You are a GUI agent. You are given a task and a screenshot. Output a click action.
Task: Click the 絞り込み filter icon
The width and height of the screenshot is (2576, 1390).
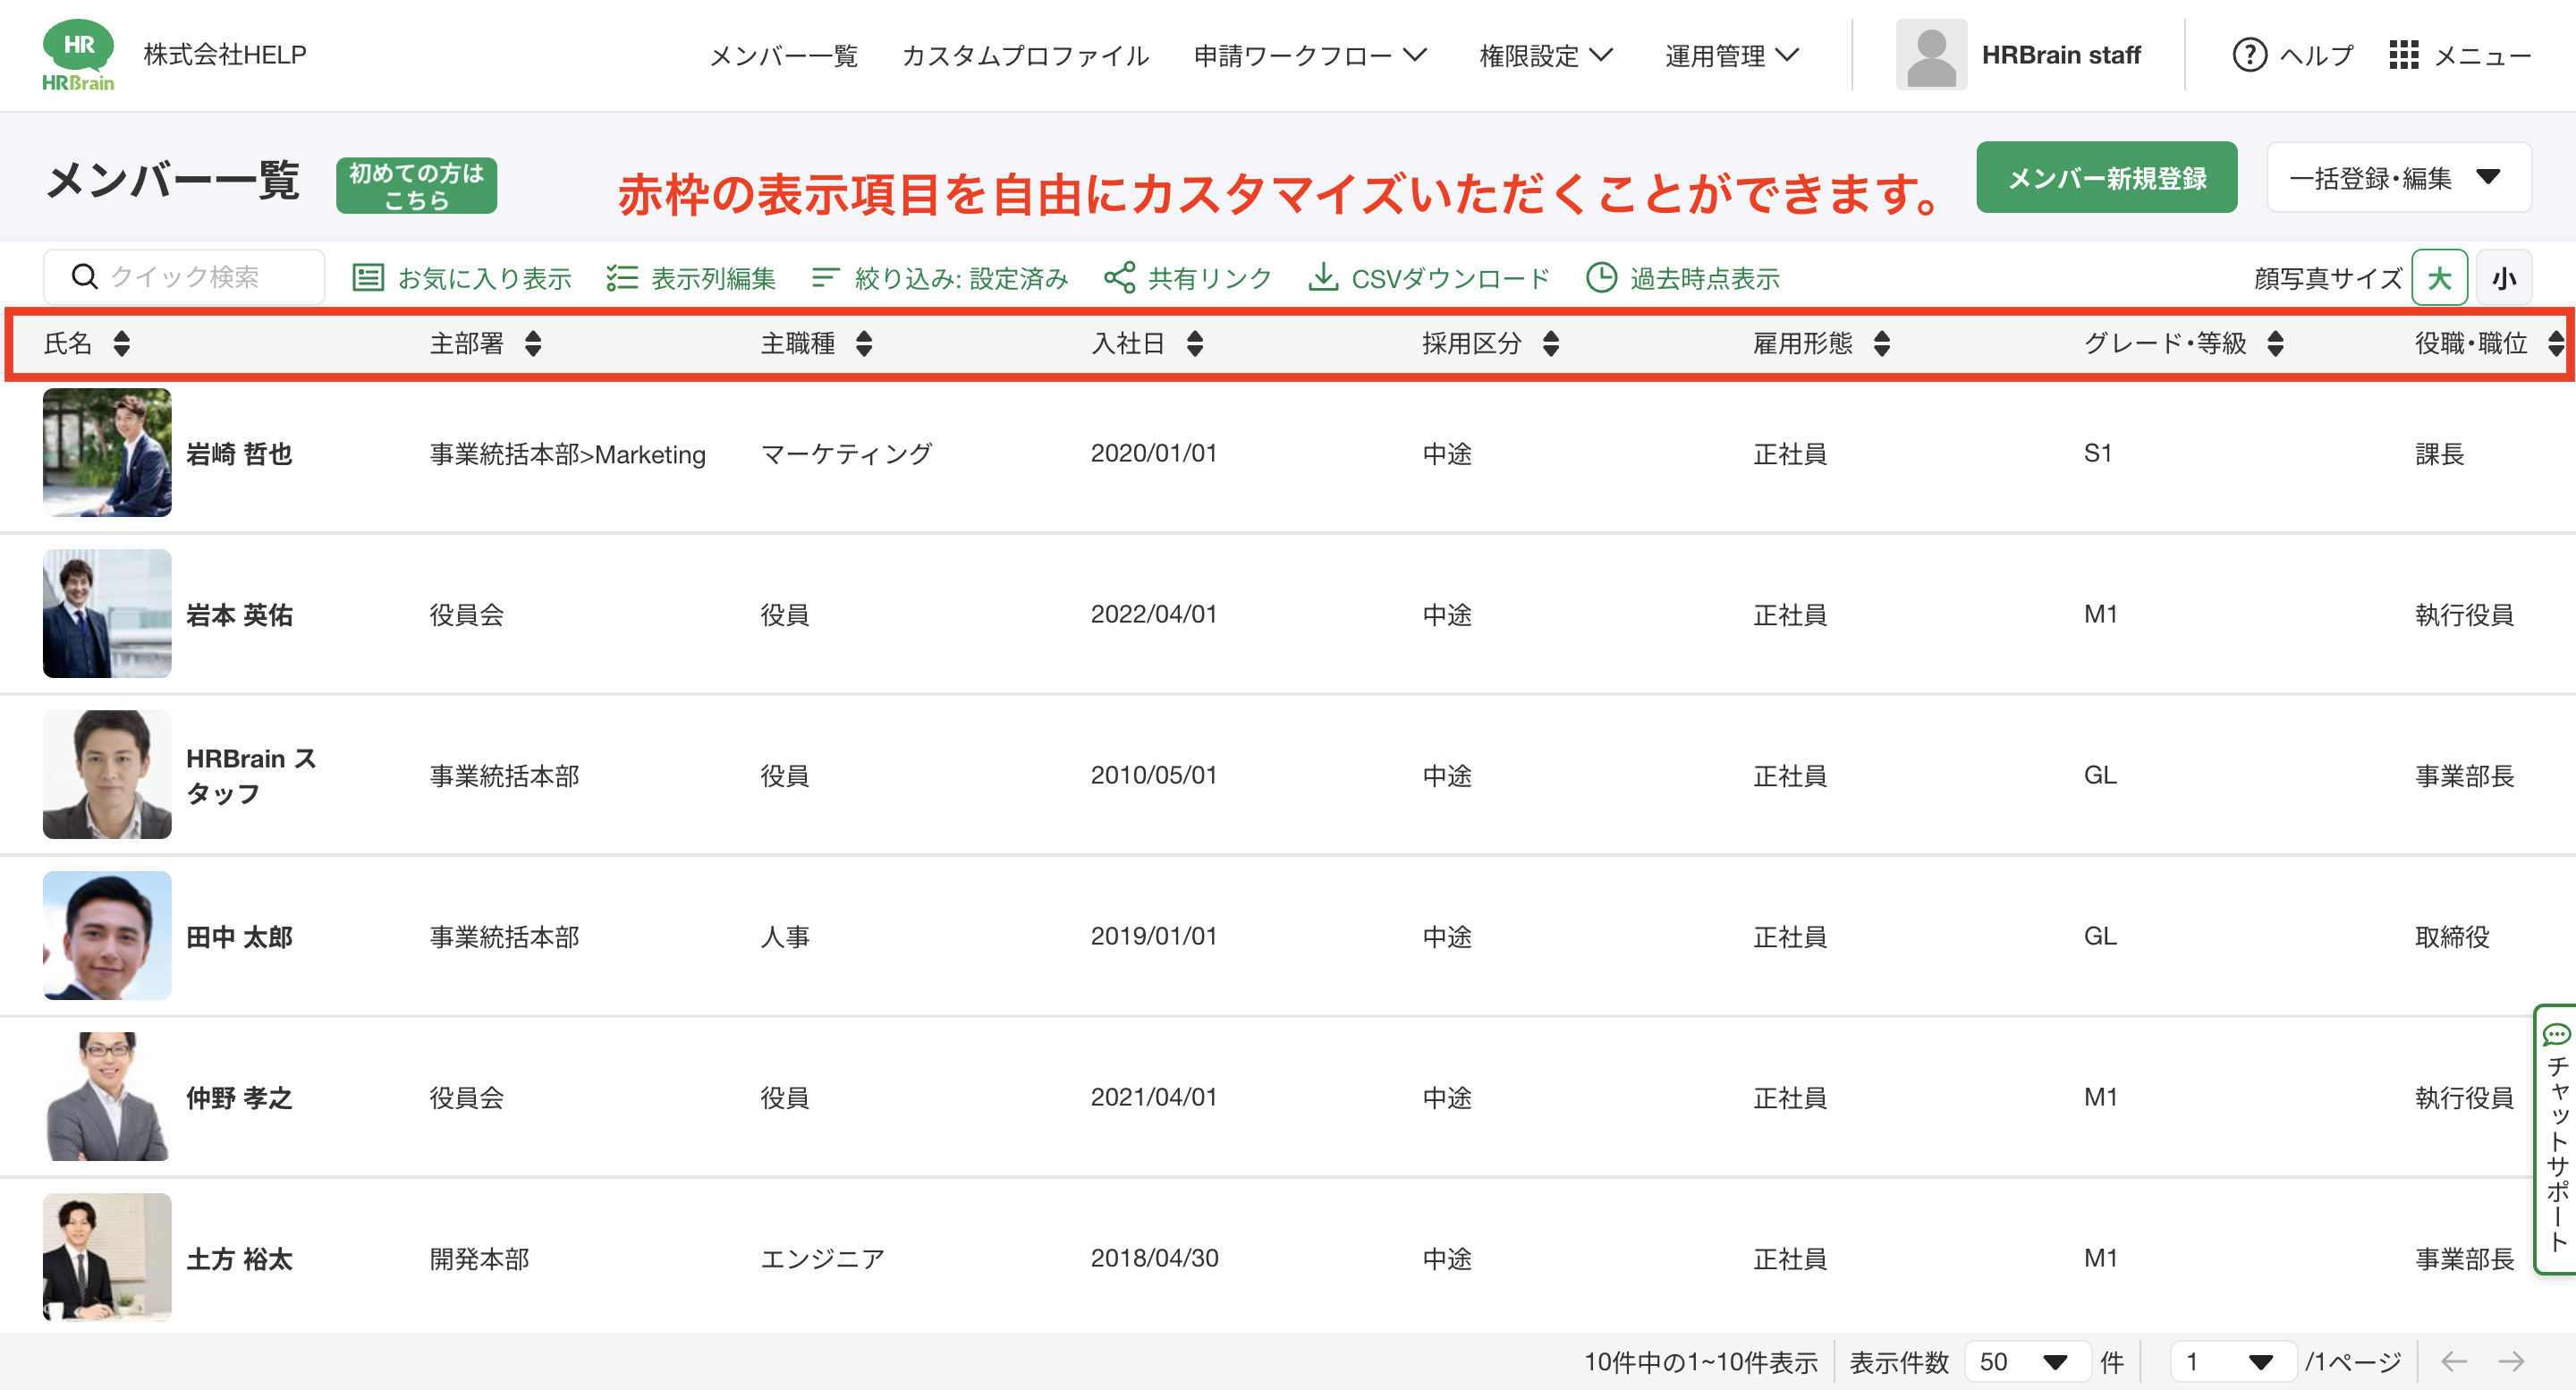tap(825, 278)
